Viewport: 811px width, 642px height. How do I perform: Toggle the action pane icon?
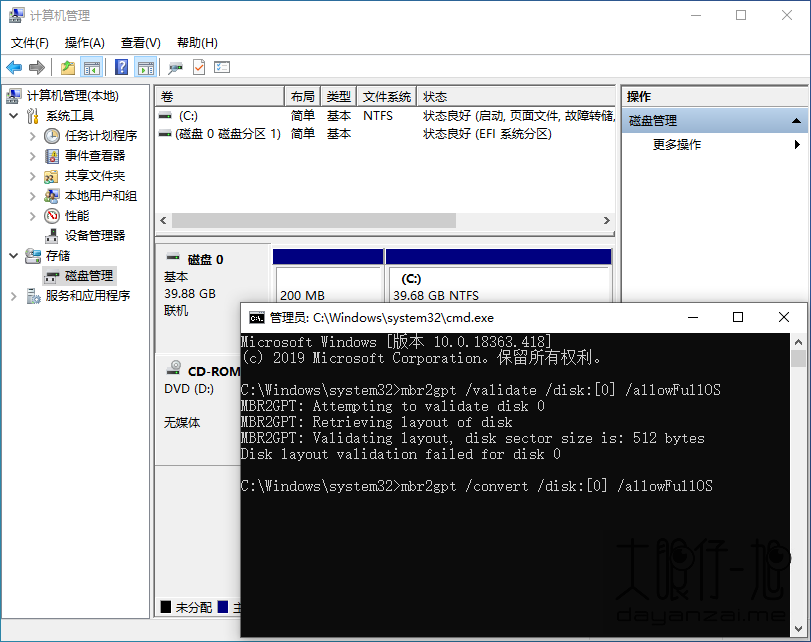click(147, 66)
